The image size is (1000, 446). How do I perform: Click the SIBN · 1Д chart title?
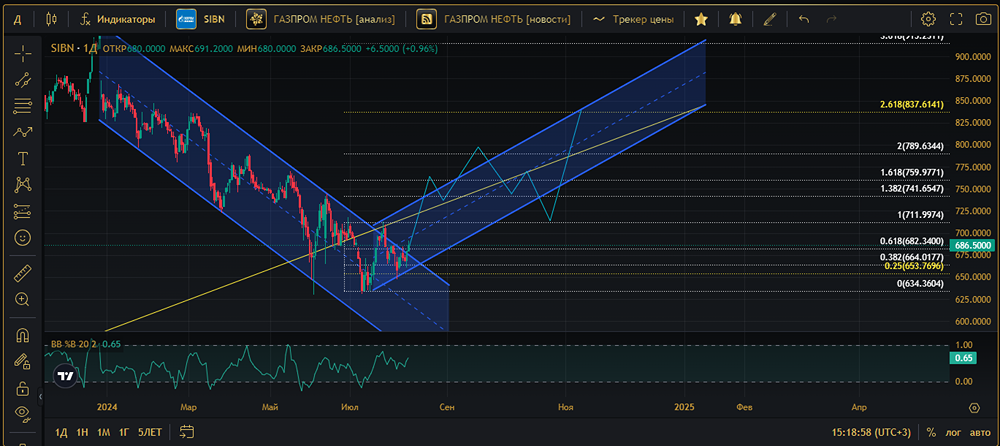73,48
